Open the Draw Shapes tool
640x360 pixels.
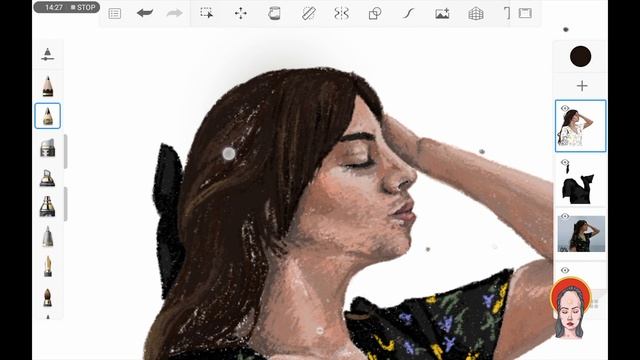tap(375, 13)
